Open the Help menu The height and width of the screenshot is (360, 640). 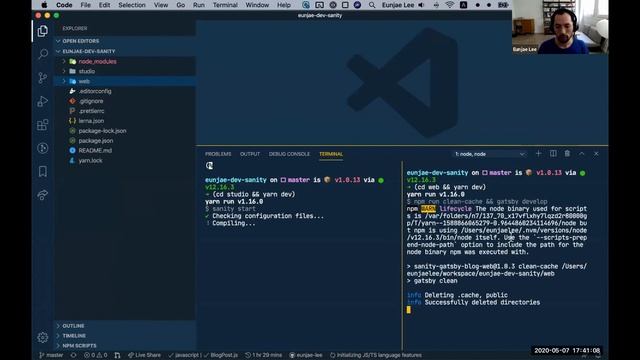284,5
